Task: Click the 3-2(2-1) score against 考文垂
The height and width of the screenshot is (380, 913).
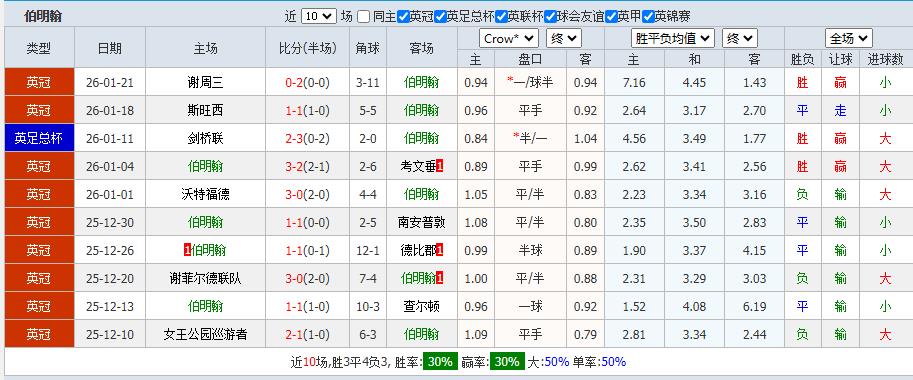Action: click(307, 166)
